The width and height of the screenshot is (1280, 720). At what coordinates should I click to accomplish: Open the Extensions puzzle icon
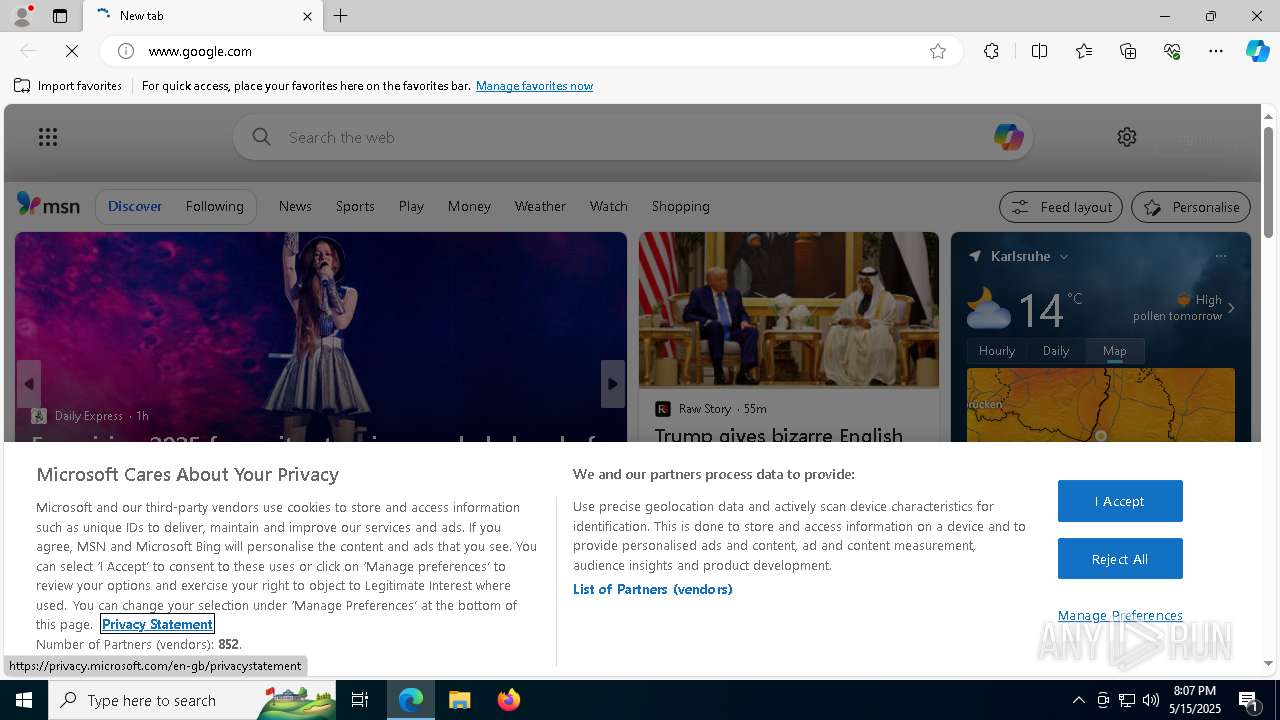click(x=991, y=51)
